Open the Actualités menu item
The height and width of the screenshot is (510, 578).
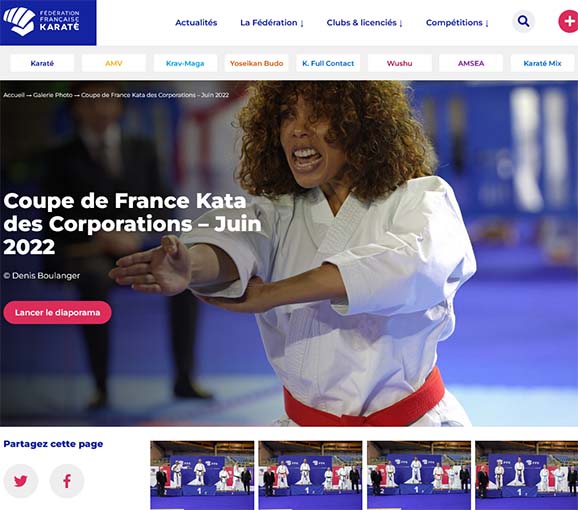click(196, 23)
